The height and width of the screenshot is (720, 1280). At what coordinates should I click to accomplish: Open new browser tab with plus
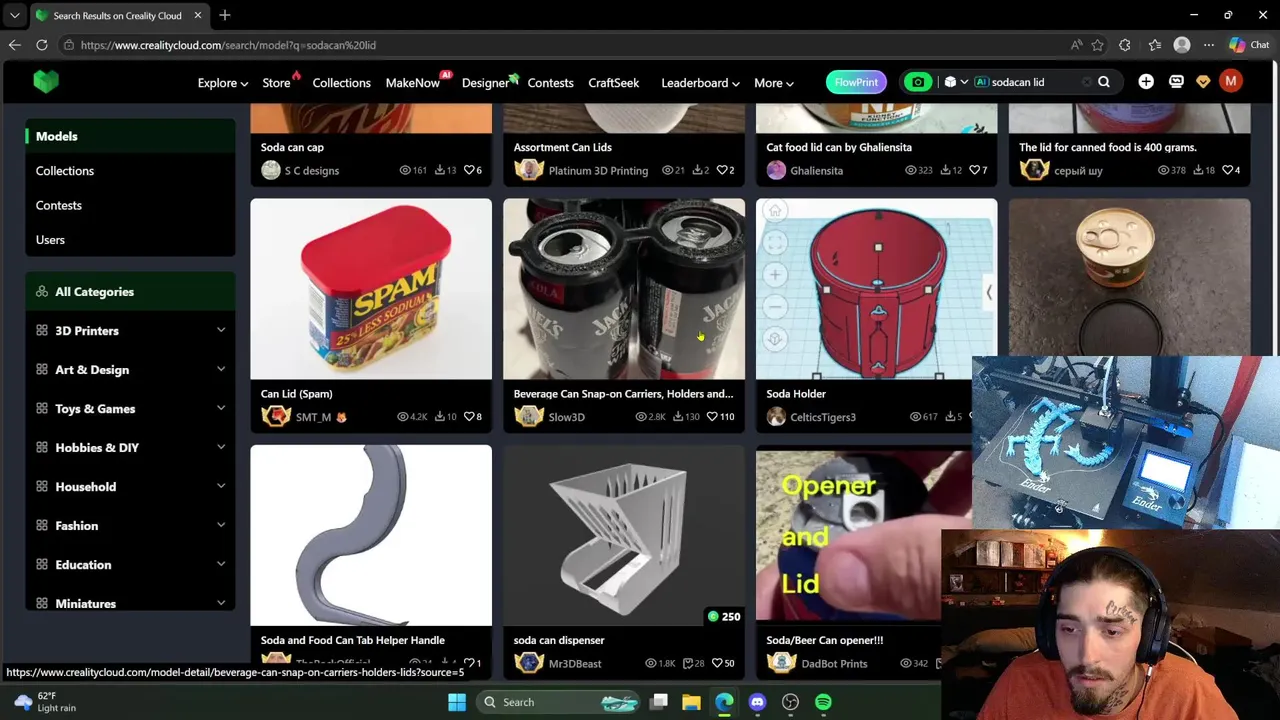pos(225,15)
